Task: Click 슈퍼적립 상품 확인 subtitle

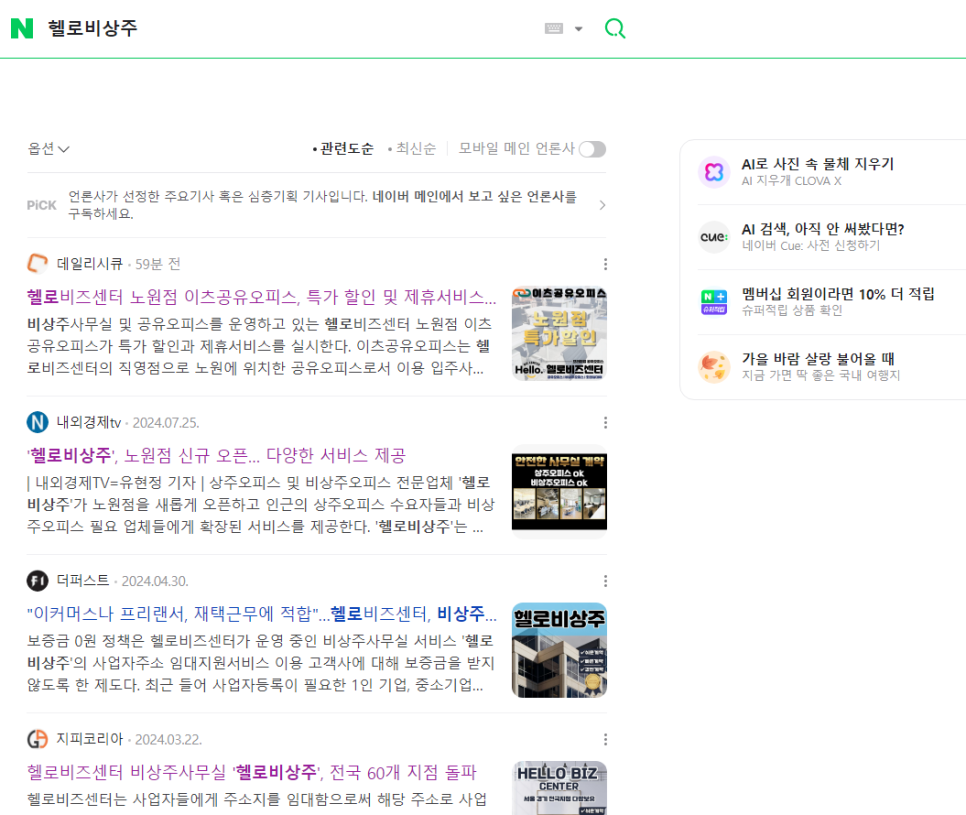Action: pos(792,310)
